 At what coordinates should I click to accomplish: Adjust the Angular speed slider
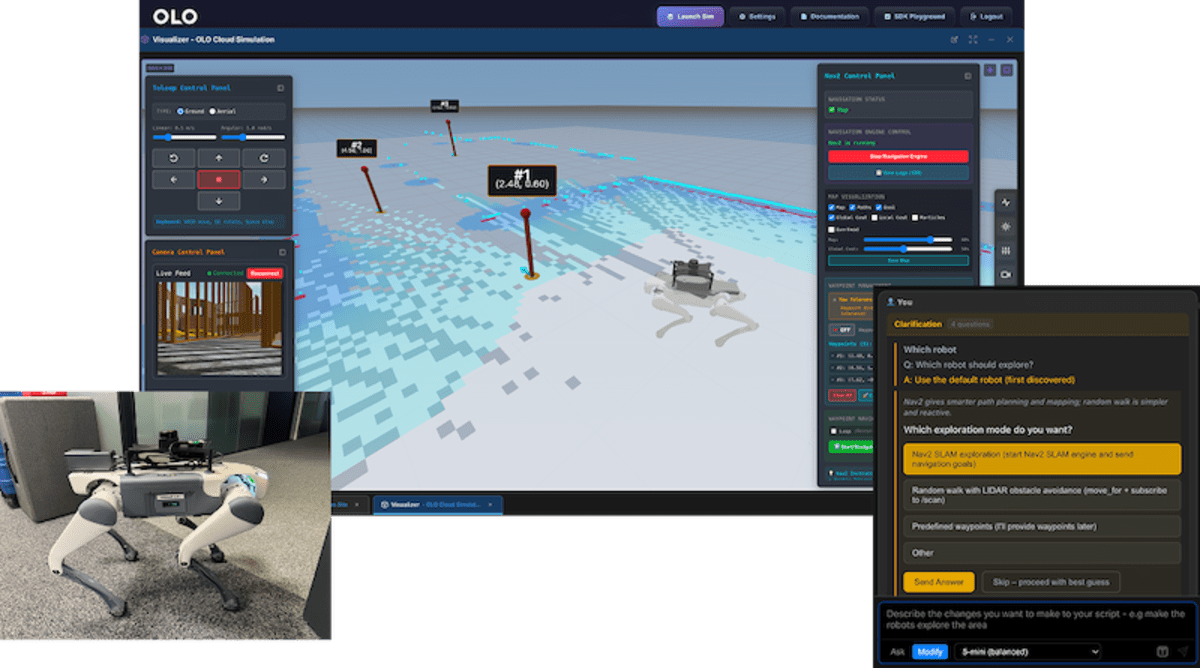point(253,137)
